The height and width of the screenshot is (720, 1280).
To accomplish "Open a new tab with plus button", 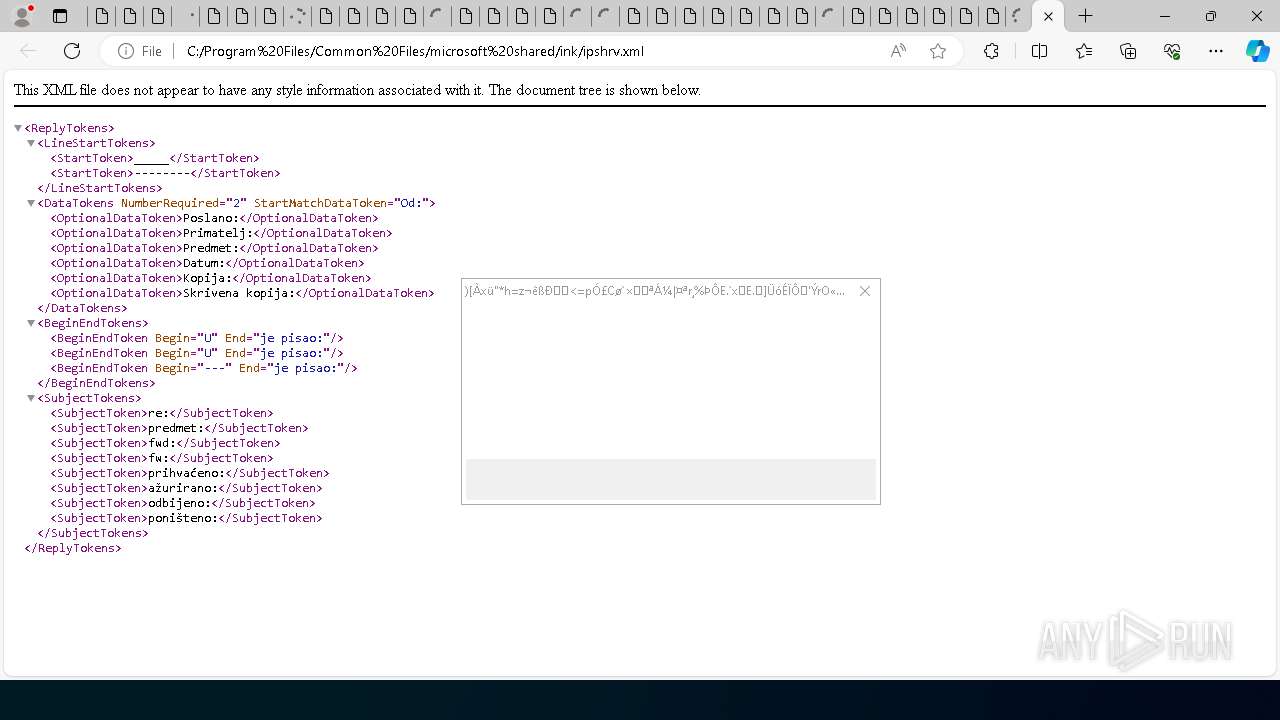I will [x=1085, y=16].
